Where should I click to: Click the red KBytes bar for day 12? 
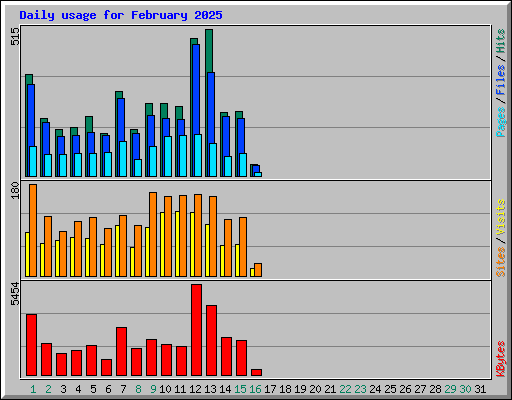pyautogui.click(x=196, y=330)
